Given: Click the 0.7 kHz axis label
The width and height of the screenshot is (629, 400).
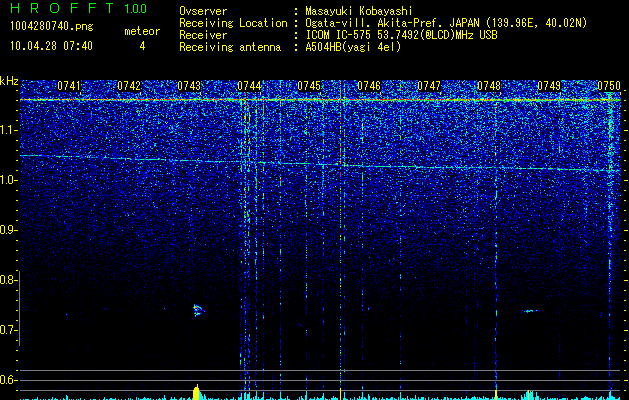Looking at the screenshot, I should [x=7, y=330].
